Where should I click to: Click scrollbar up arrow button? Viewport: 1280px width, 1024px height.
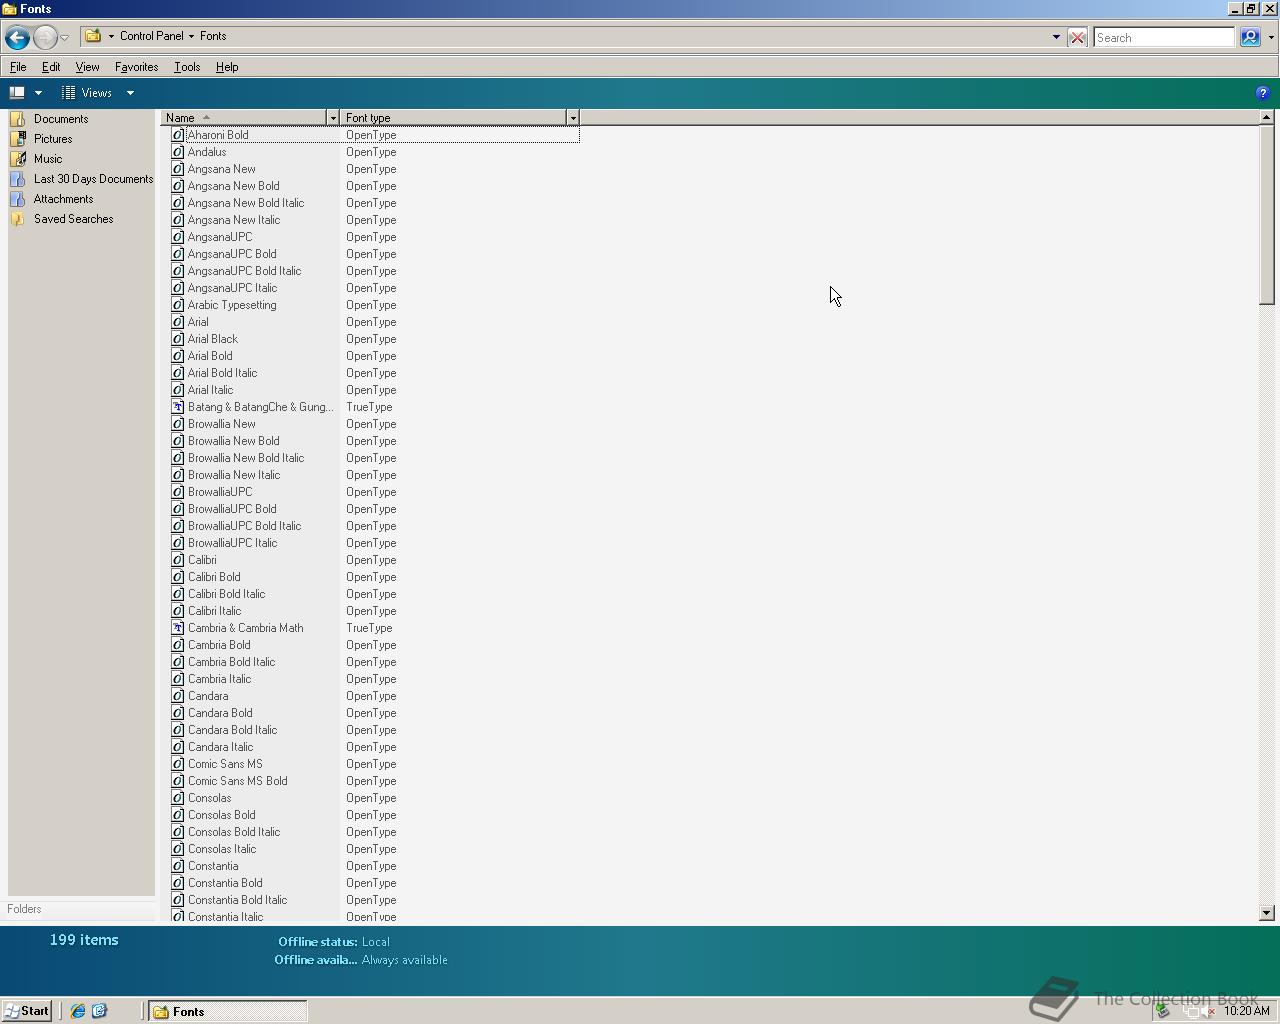click(1267, 117)
